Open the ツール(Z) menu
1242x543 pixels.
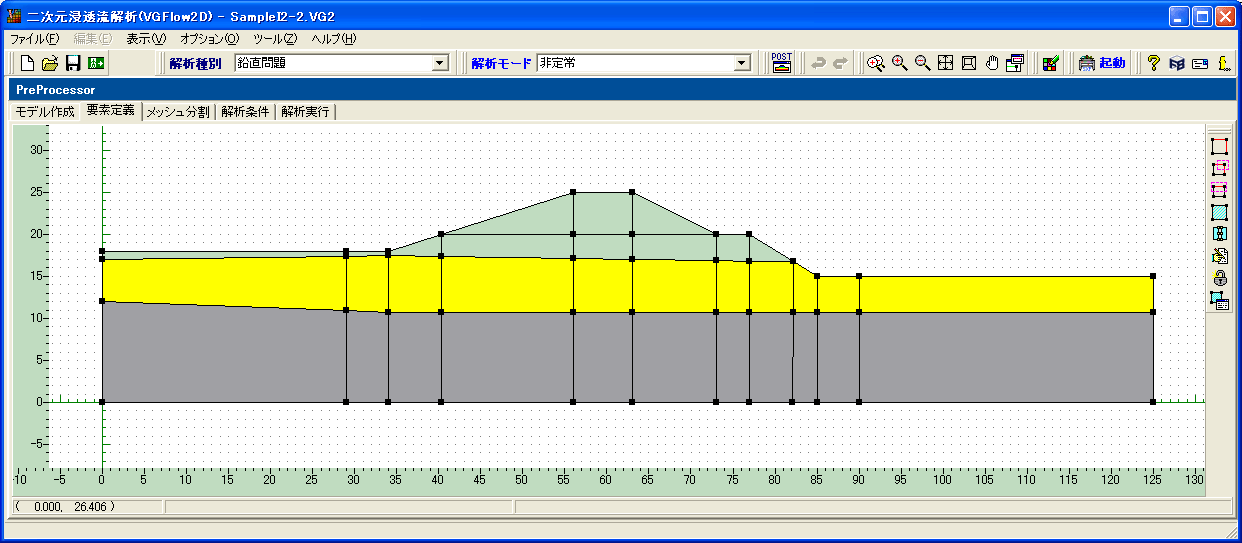pyautogui.click(x=275, y=39)
